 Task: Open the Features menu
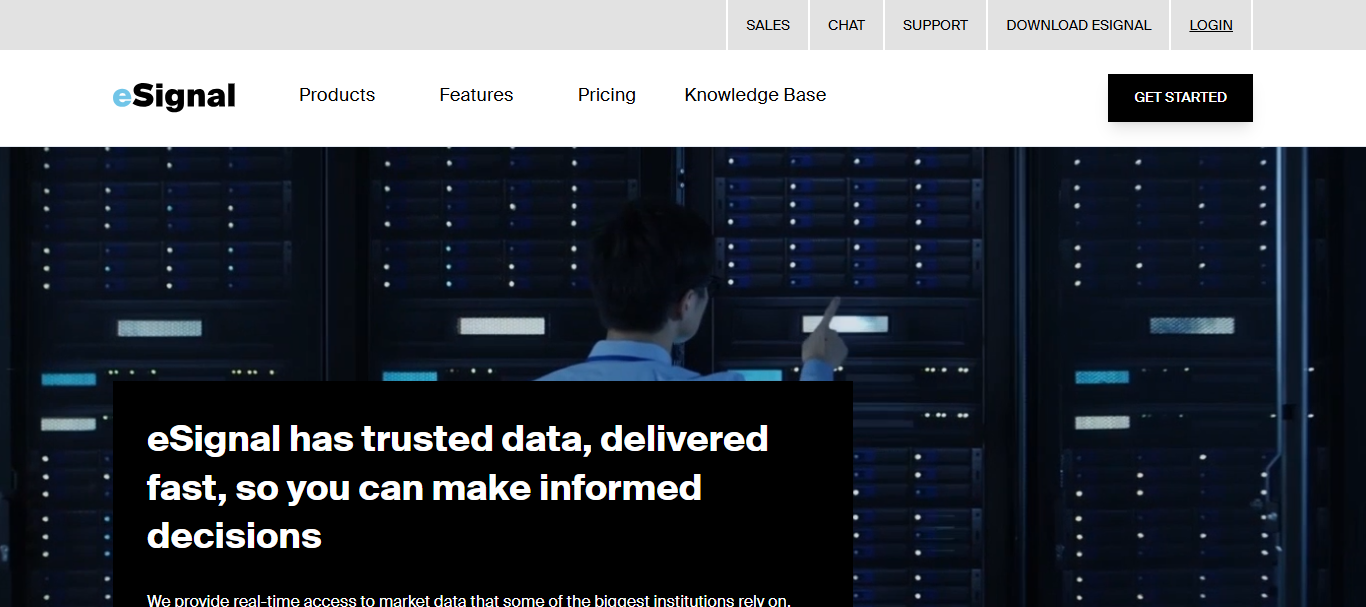click(476, 95)
